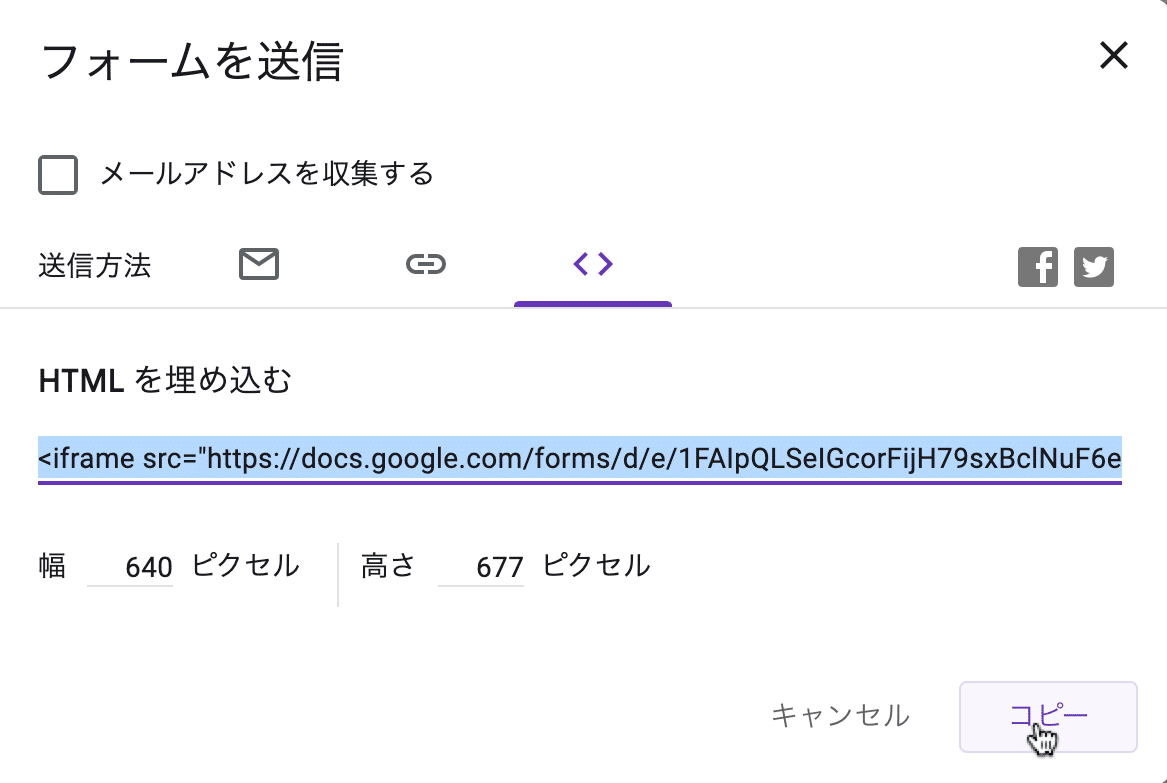
Task: Click the 幅 width label
Action: point(53,566)
